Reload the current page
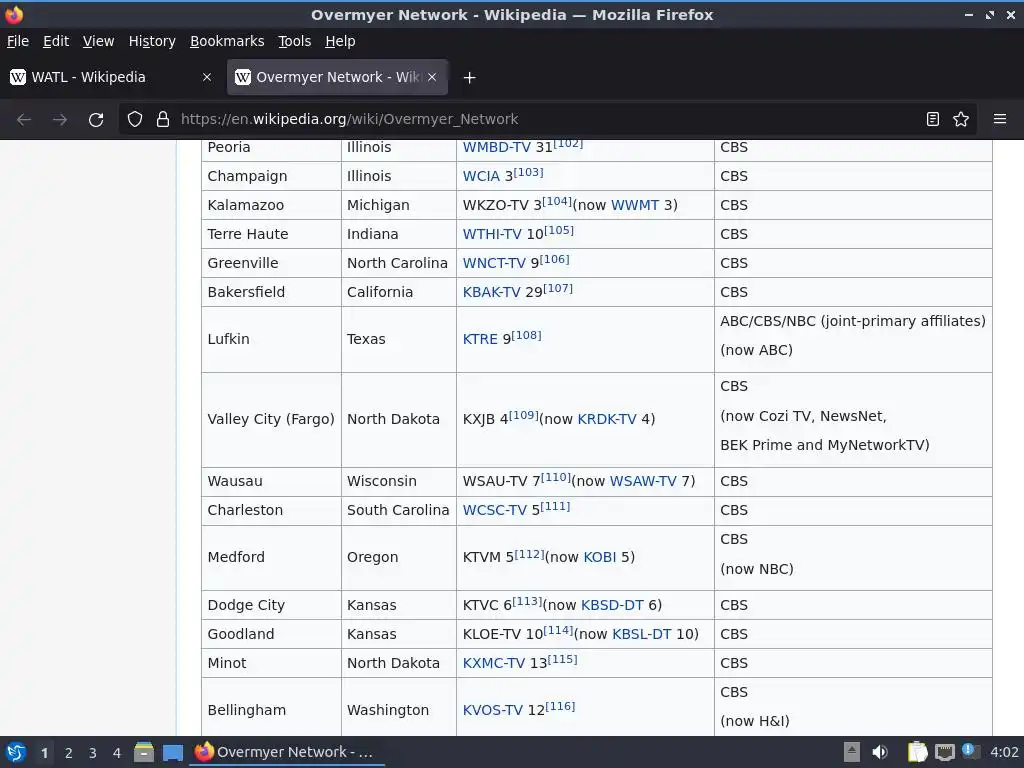This screenshot has height=768, width=1024. click(x=96, y=120)
